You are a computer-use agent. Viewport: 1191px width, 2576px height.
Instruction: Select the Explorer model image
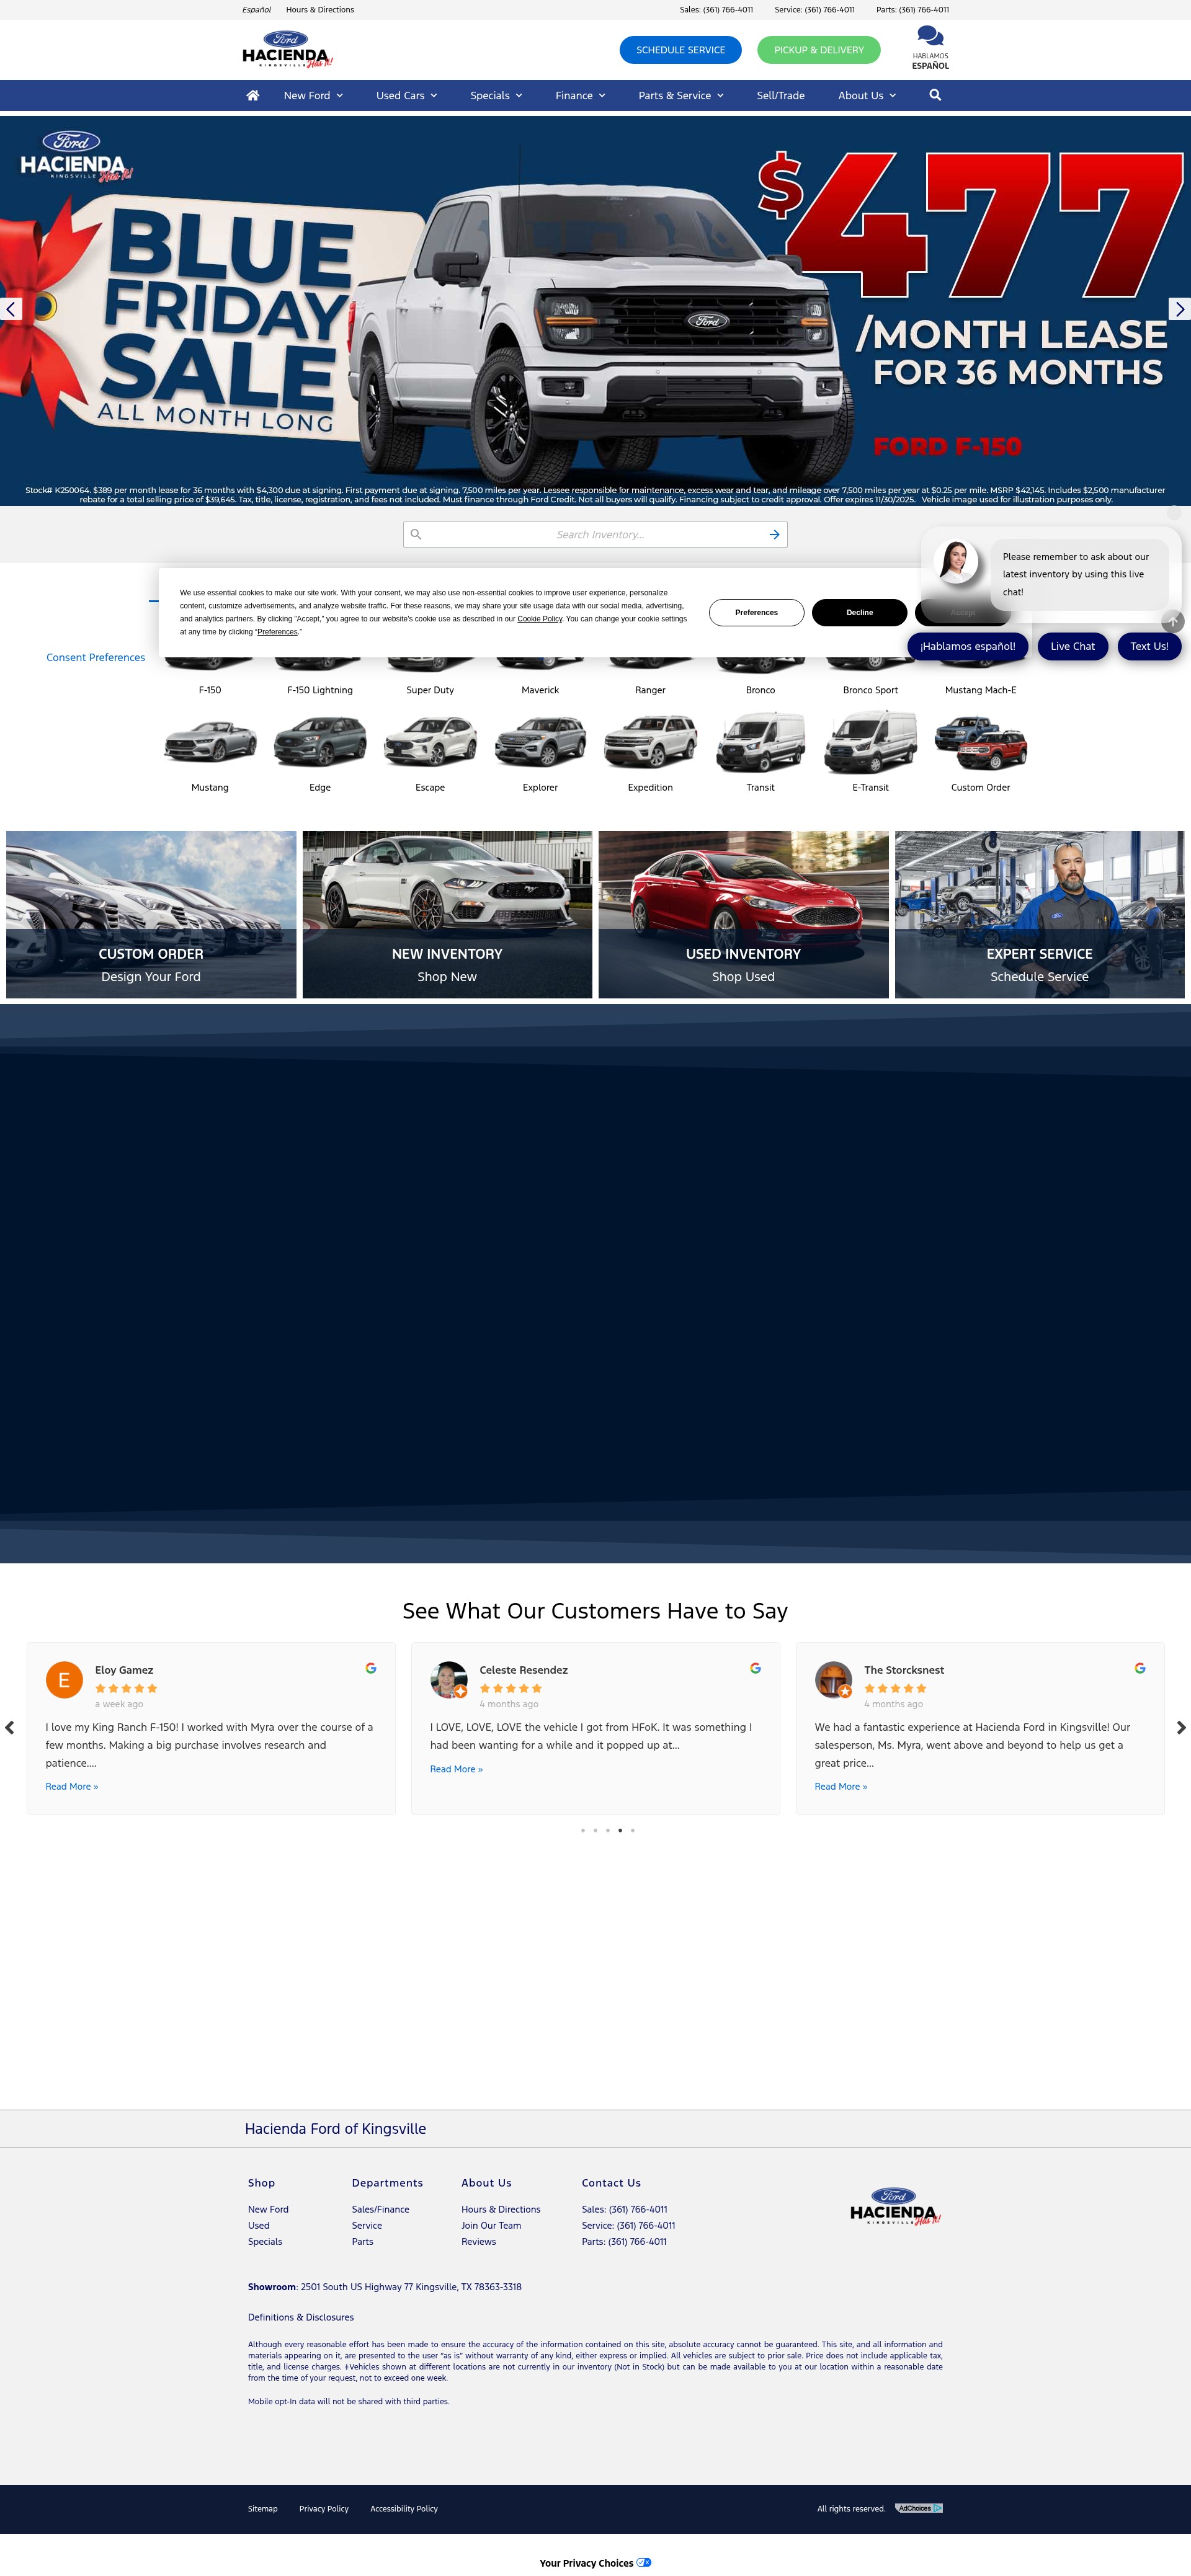[x=540, y=743]
